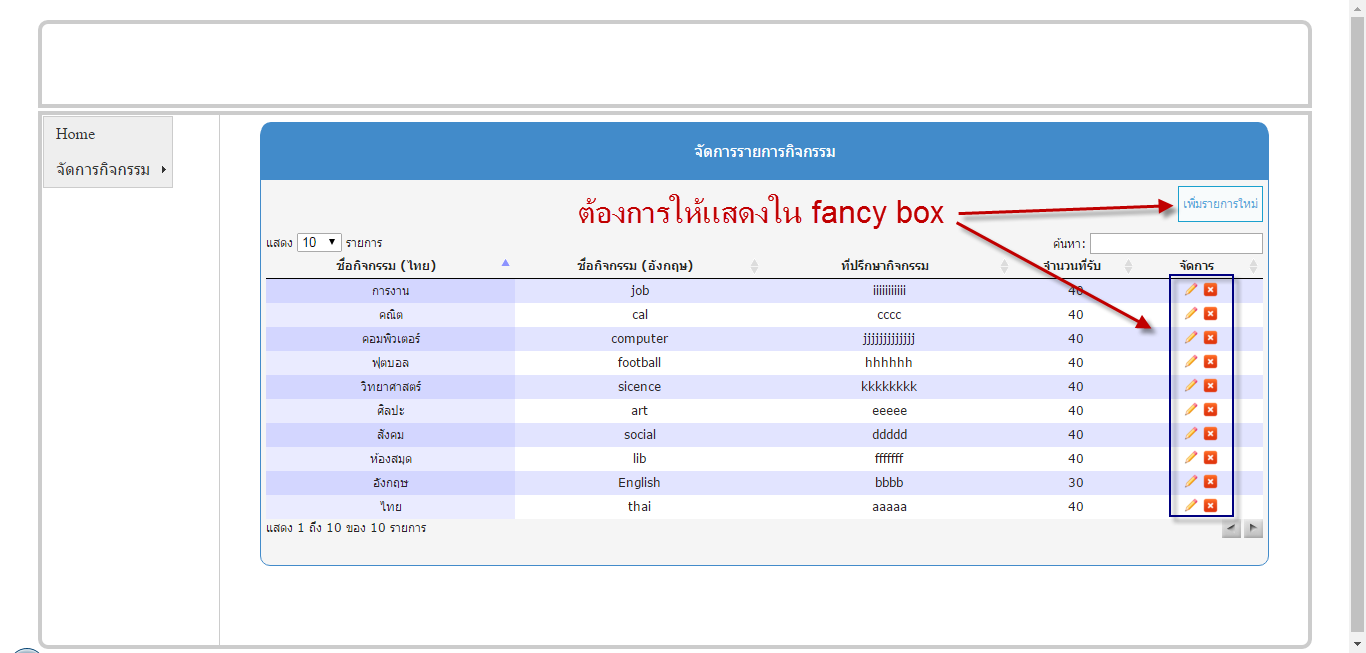Focus the ค้นหา search field
The height and width of the screenshot is (653, 1366).
tap(1176, 244)
